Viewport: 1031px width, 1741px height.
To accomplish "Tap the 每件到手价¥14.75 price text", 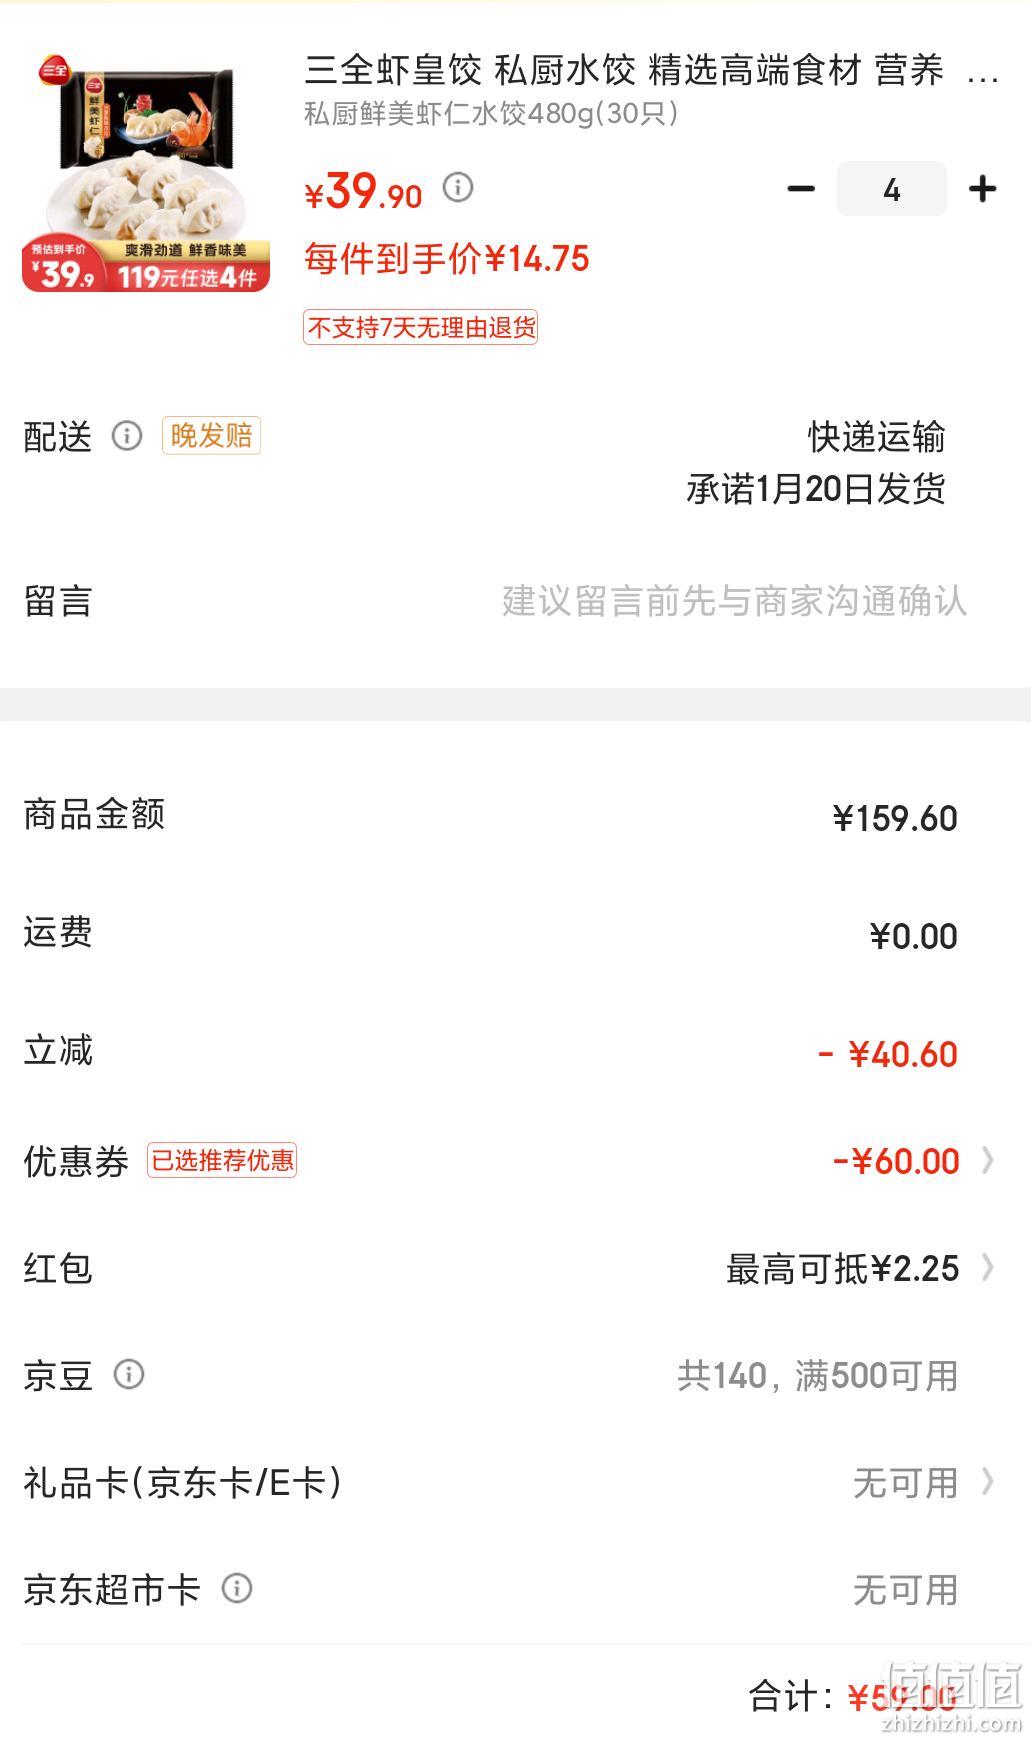I will tap(447, 259).
